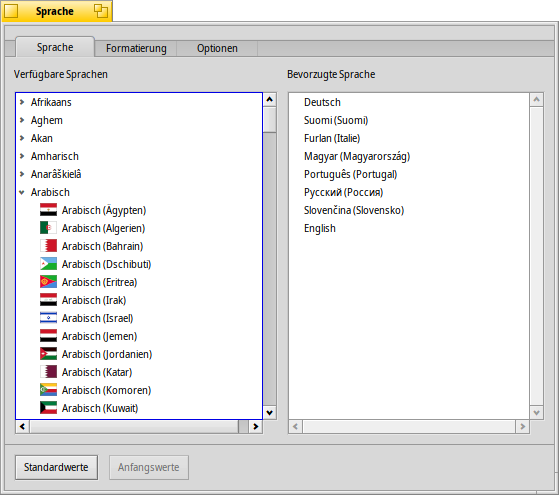Click the Comoros flag icon
The width and height of the screenshot is (559, 495).
48,390
